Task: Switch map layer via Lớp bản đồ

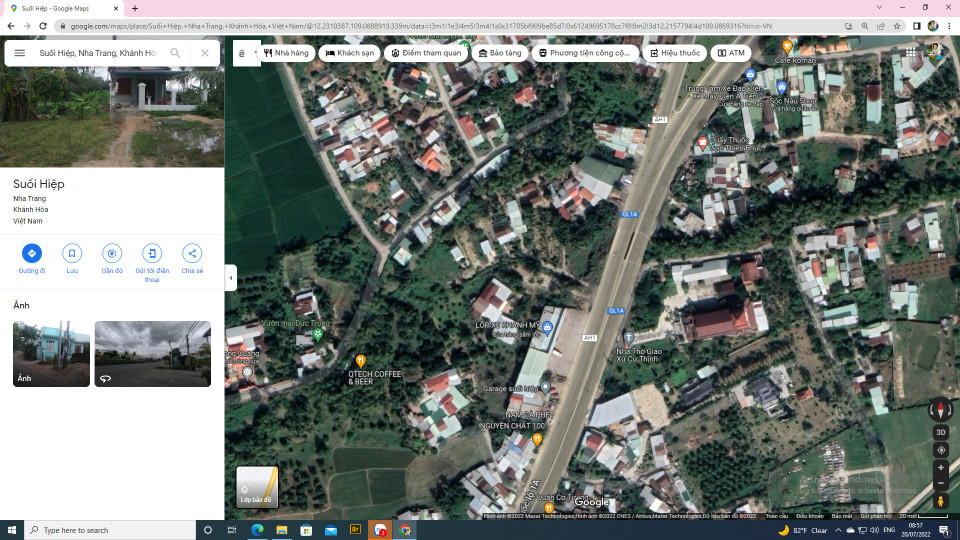Action: [x=257, y=487]
